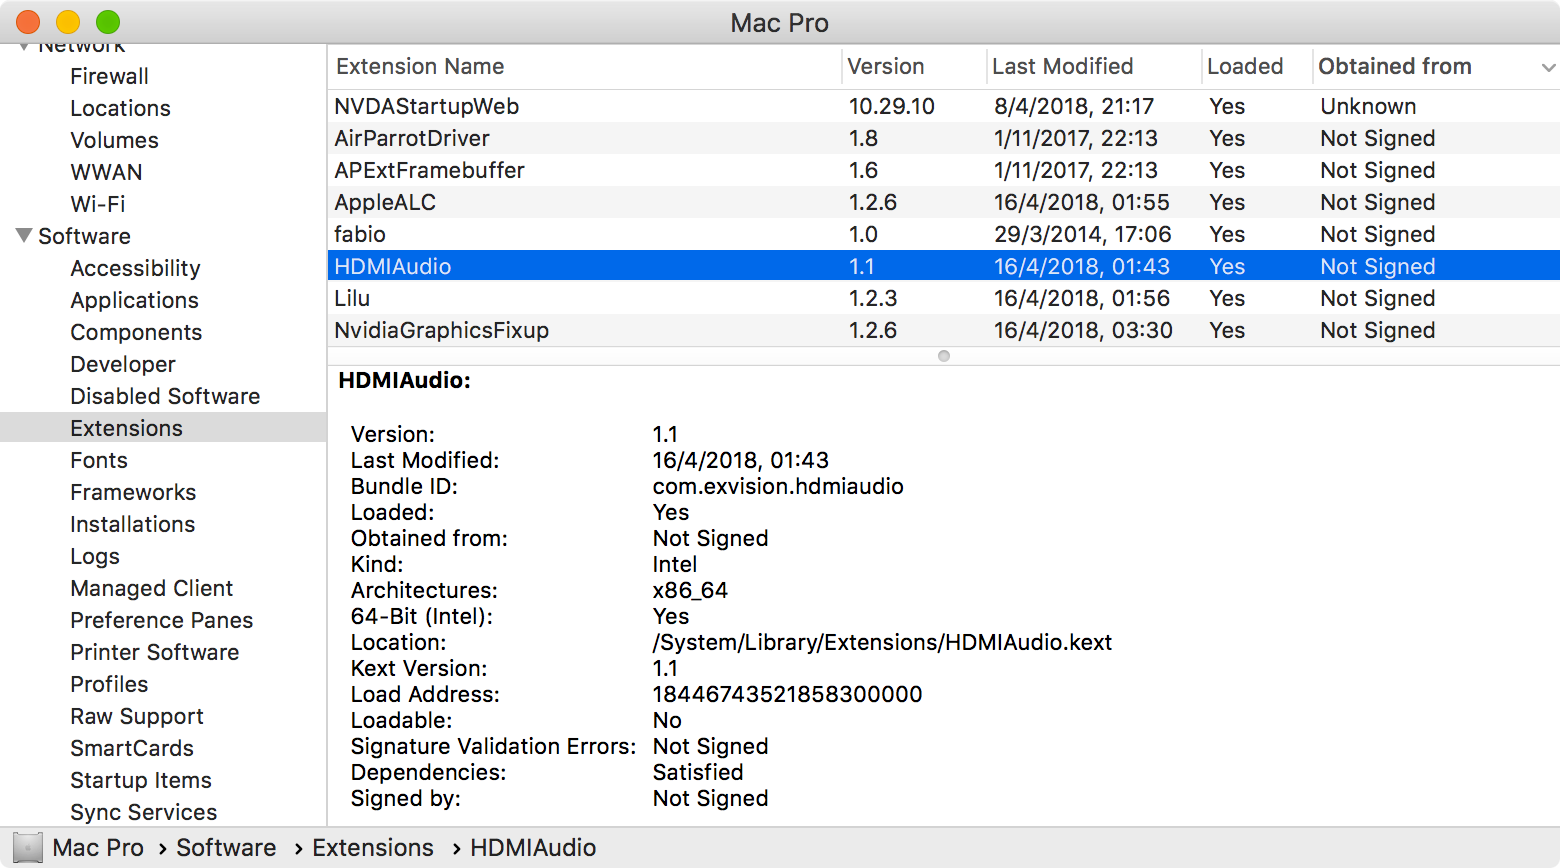
Task: Click the green zoom window button
Action: pos(108,22)
